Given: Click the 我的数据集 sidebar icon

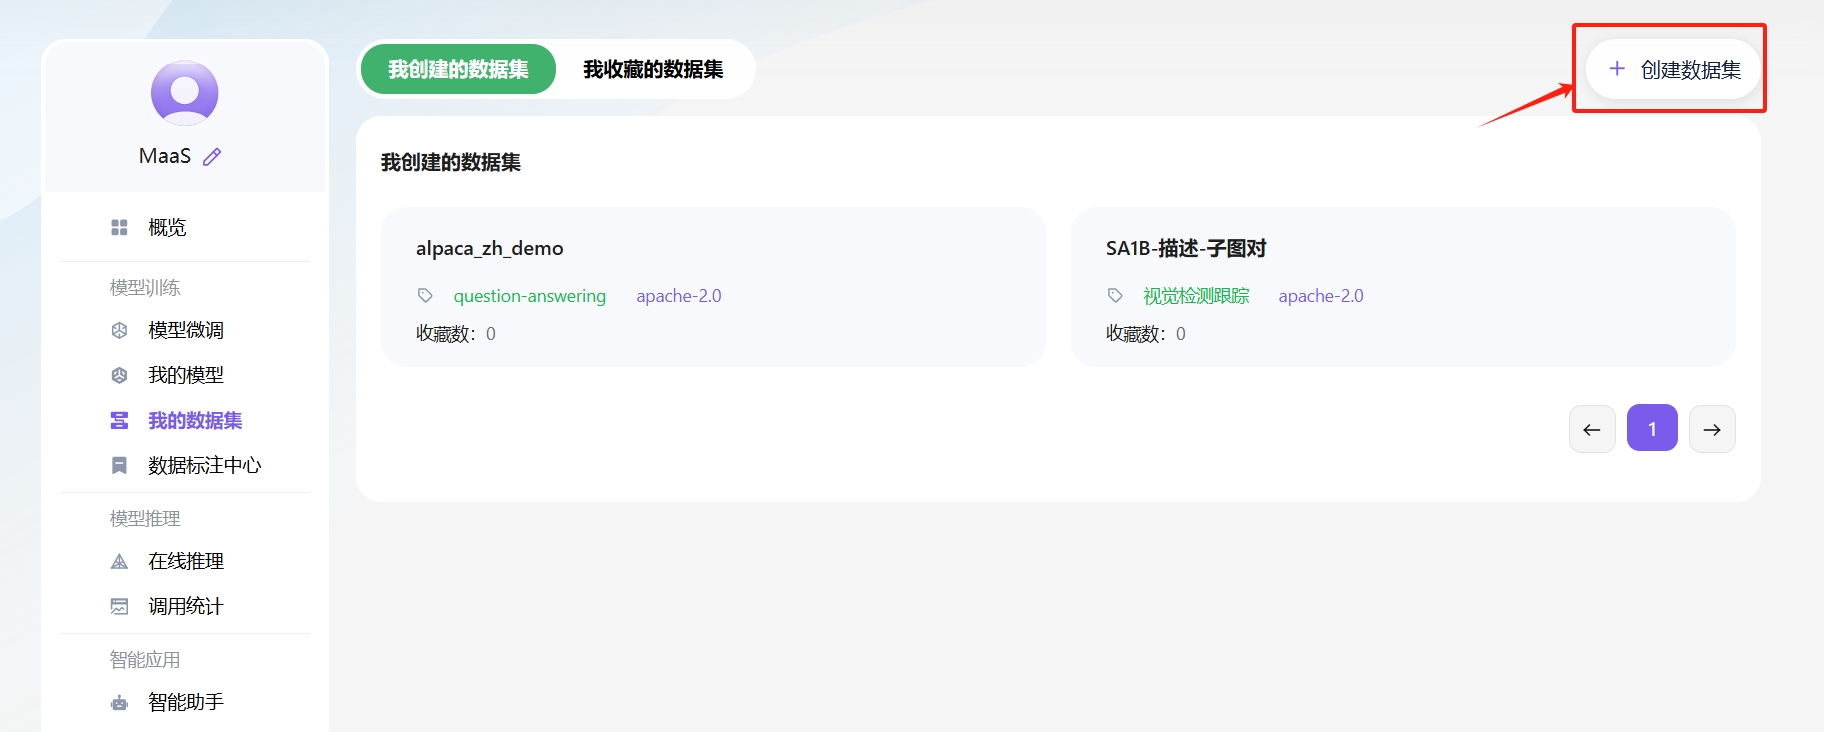Looking at the screenshot, I should click(x=119, y=421).
